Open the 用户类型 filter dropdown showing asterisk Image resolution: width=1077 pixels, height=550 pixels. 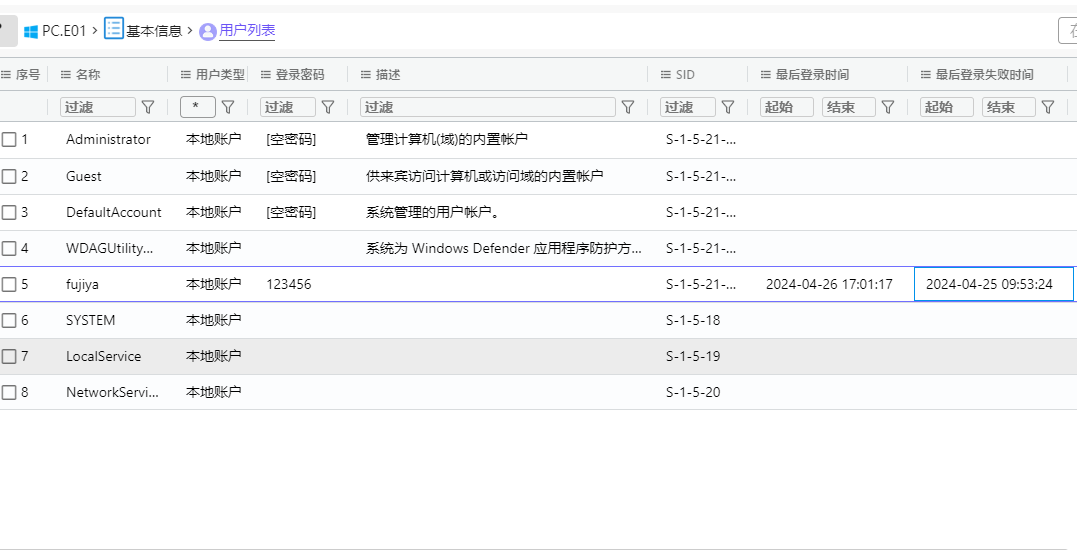pos(197,107)
